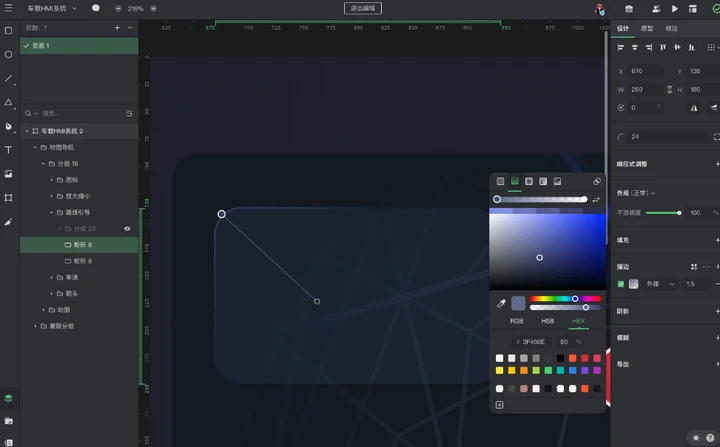
Task: Select linear gradient fill type
Action: (x=515, y=181)
